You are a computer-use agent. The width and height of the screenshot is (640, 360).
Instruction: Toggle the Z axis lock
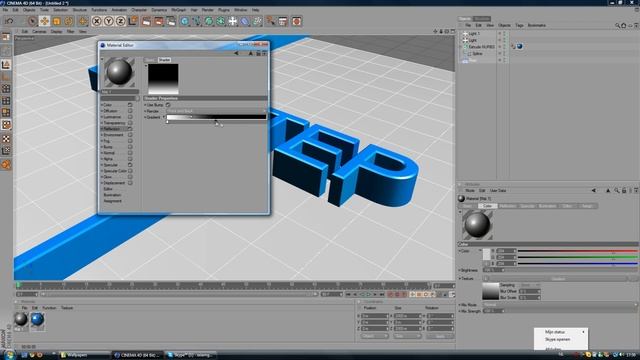coord(121,21)
